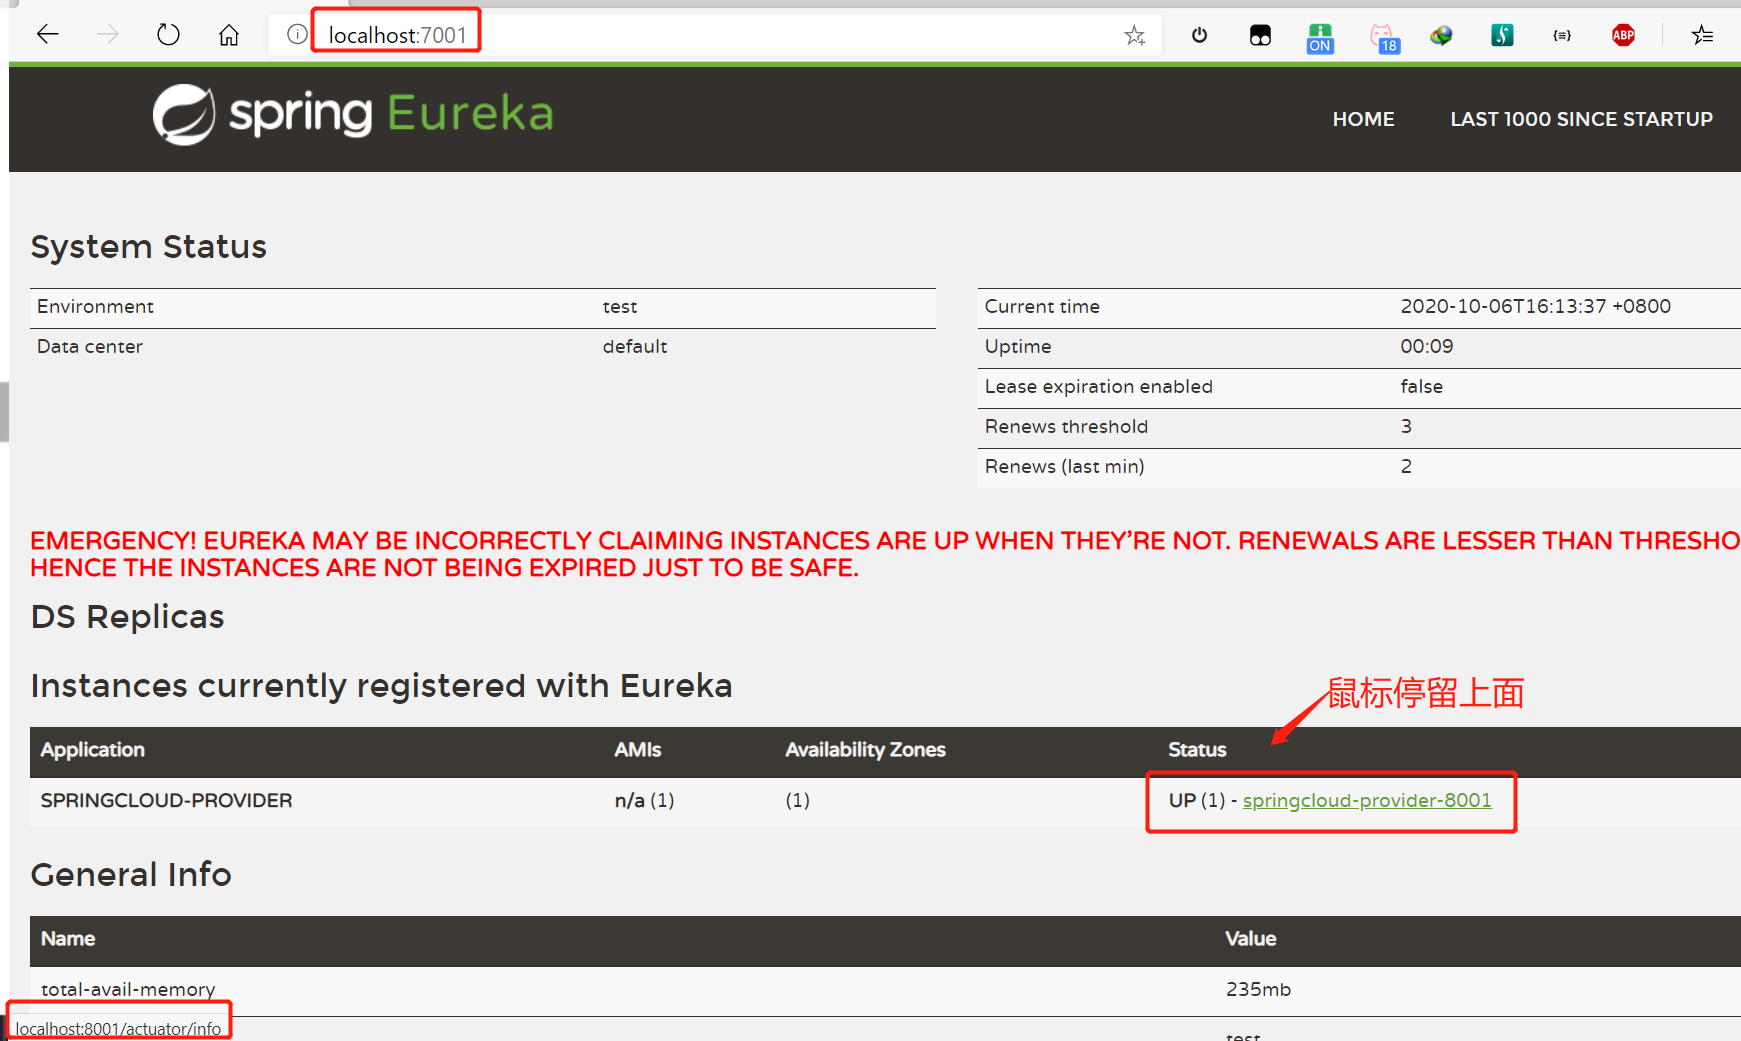Reload the page with the refresh icon
The width and height of the screenshot is (1741, 1041).
tap(168, 35)
